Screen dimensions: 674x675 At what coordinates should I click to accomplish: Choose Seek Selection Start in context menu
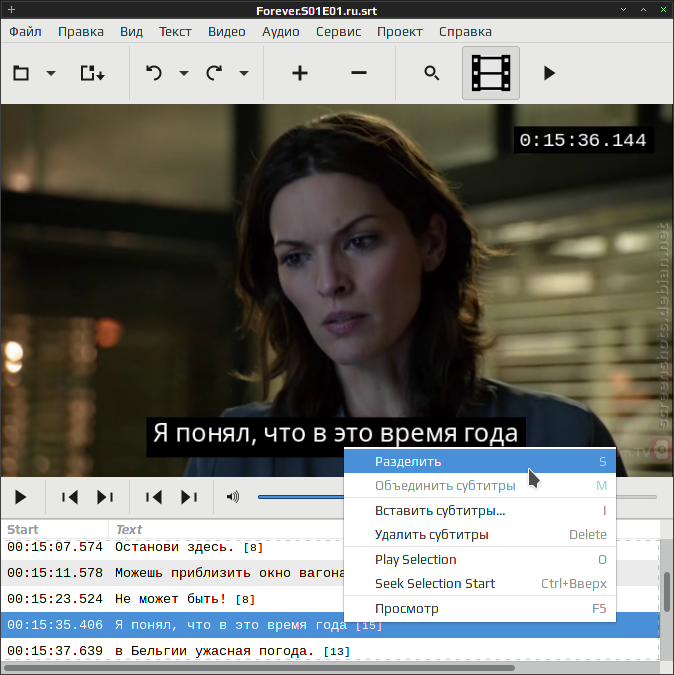click(x=480, y=584)
